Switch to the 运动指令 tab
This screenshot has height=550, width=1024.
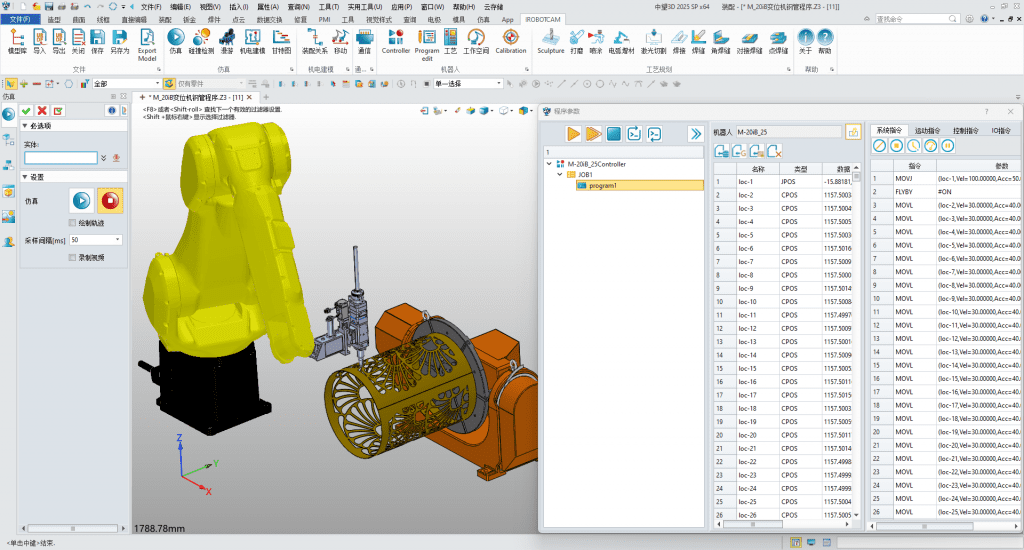click(927, 130)
